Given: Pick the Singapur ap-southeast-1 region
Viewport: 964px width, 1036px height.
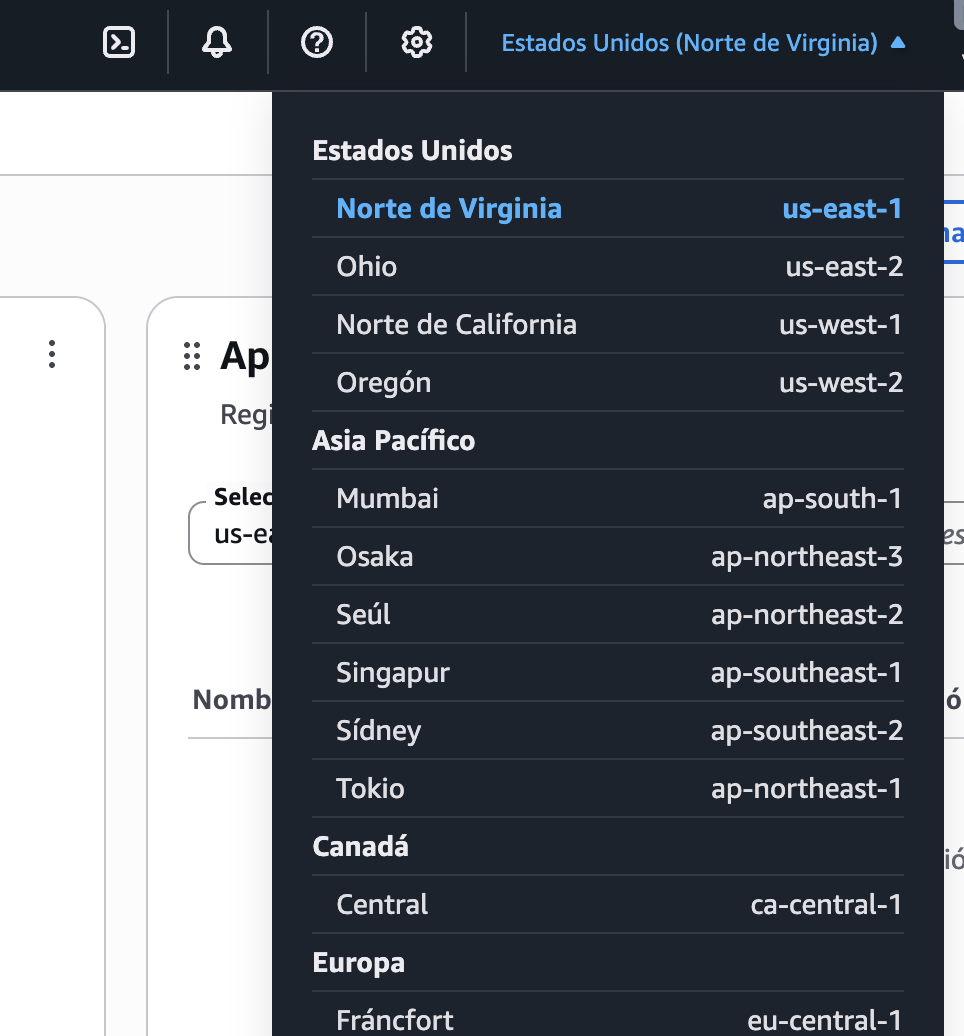Looking at the screenshot, I should (607, 672).
